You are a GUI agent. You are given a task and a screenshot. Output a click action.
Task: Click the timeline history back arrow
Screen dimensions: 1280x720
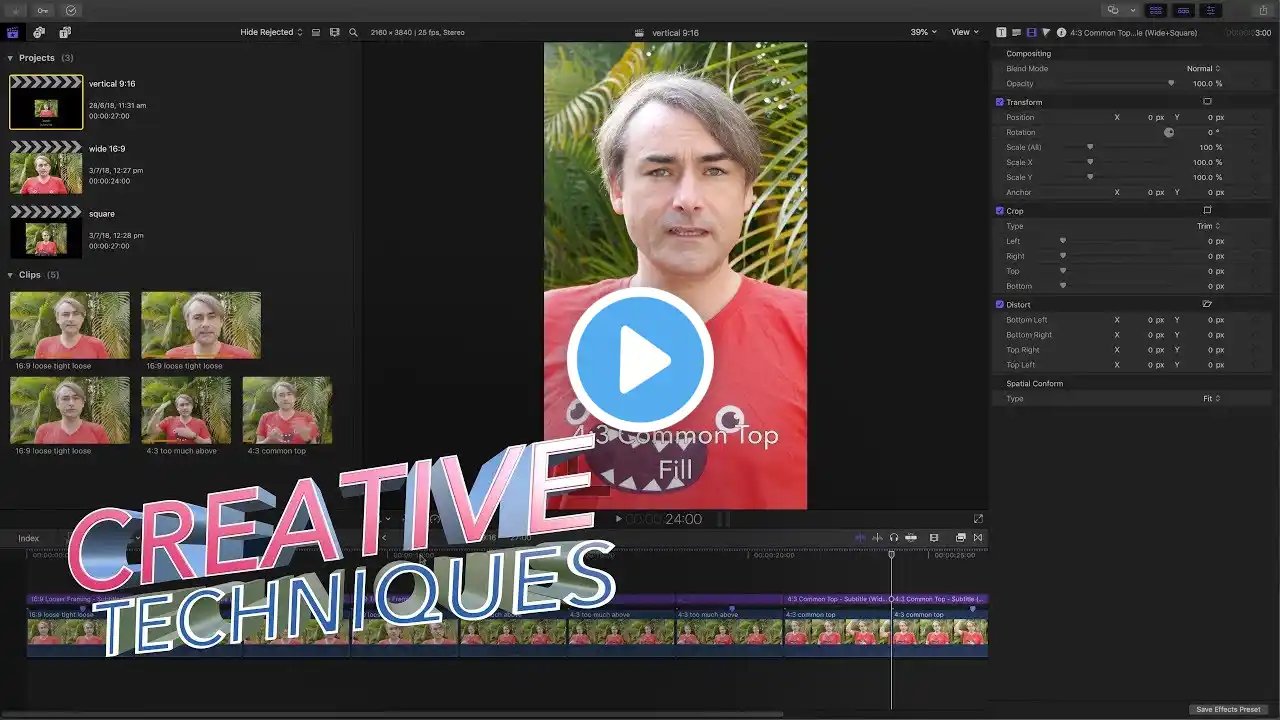(384, 538)
